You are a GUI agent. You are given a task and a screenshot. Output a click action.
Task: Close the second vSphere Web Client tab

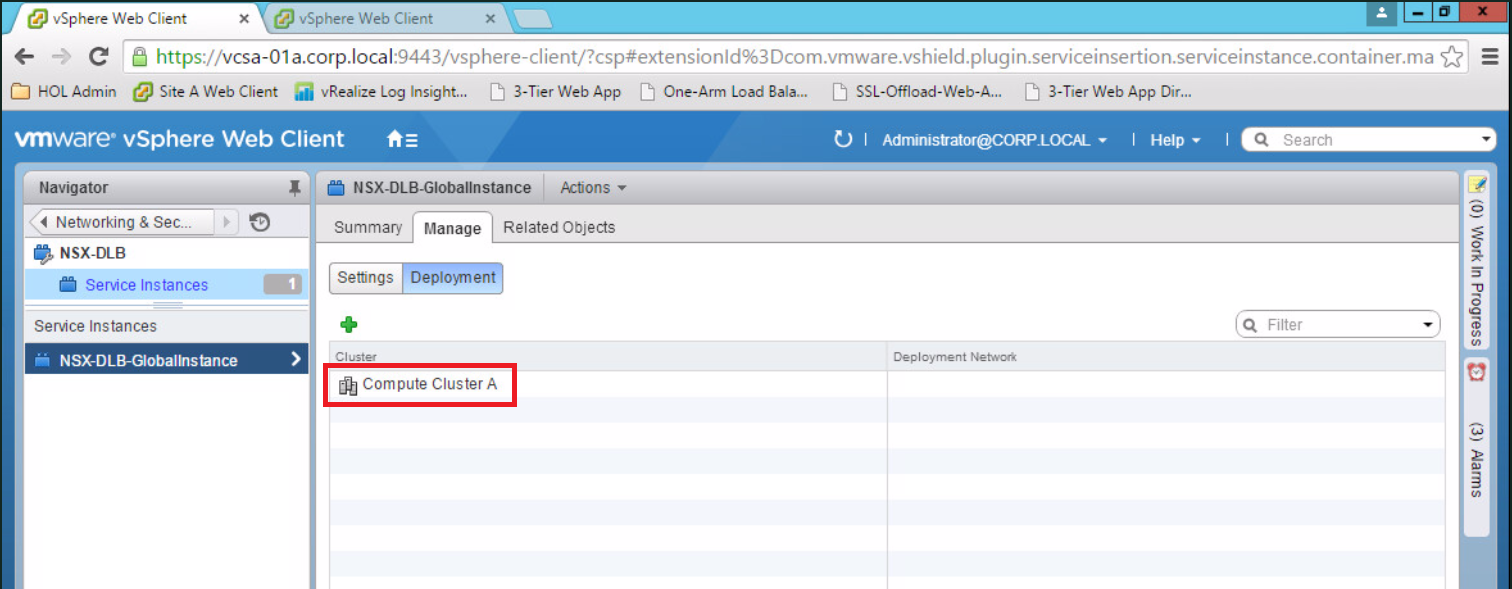coord(490,18)
